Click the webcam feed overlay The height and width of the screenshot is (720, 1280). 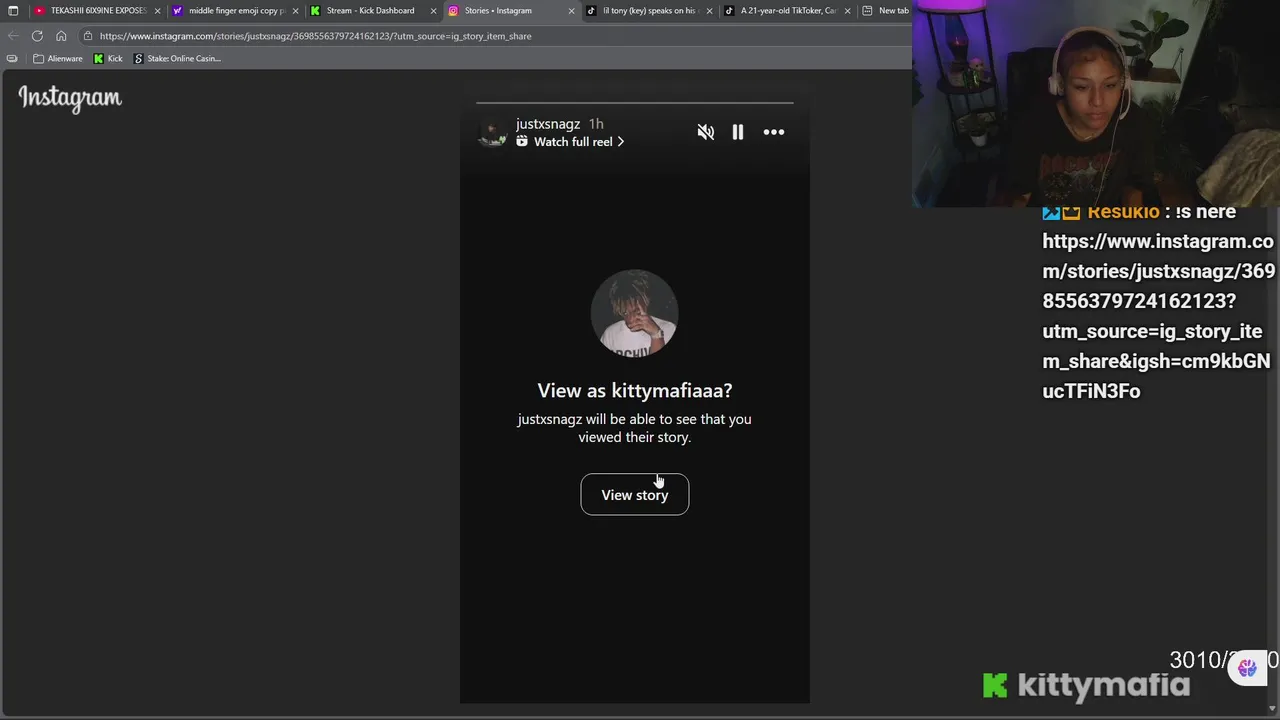(1096, 104)
